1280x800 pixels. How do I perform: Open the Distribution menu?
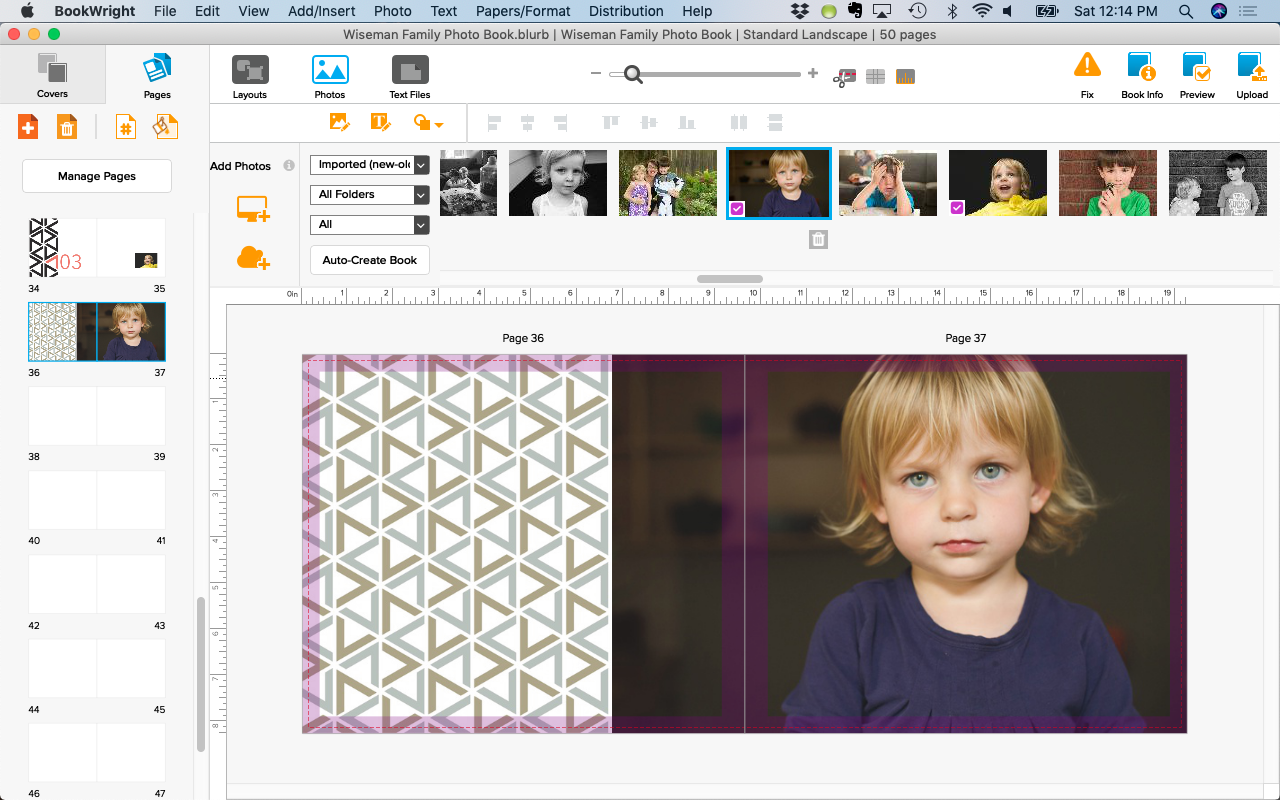point(626,11)
